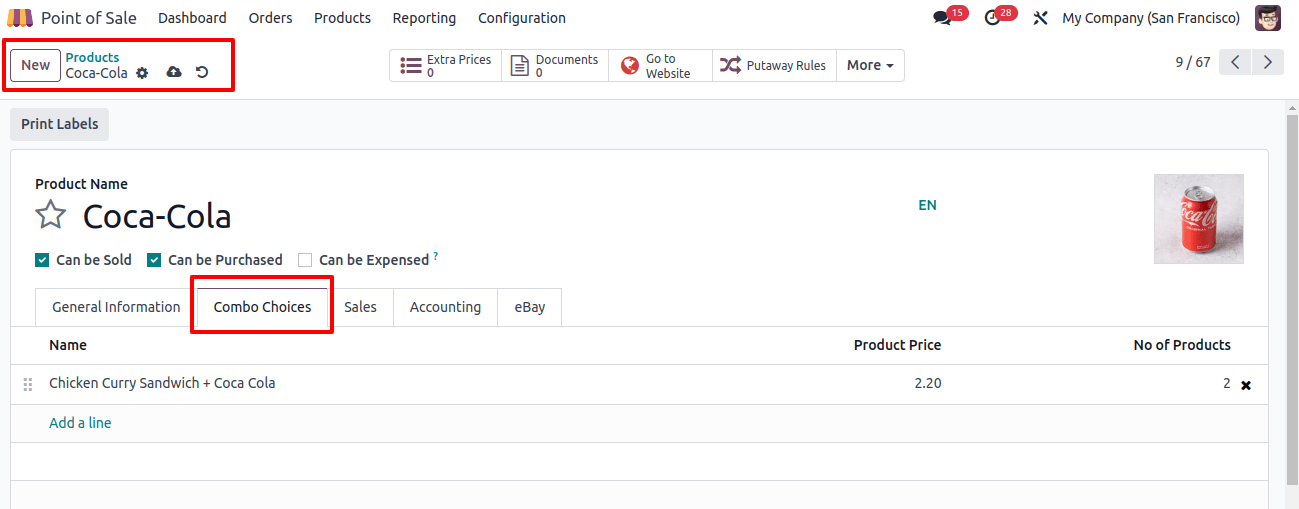Switch to the eBay tab
The width and height of the screenshot is (1299, 509).
point(530,307)
